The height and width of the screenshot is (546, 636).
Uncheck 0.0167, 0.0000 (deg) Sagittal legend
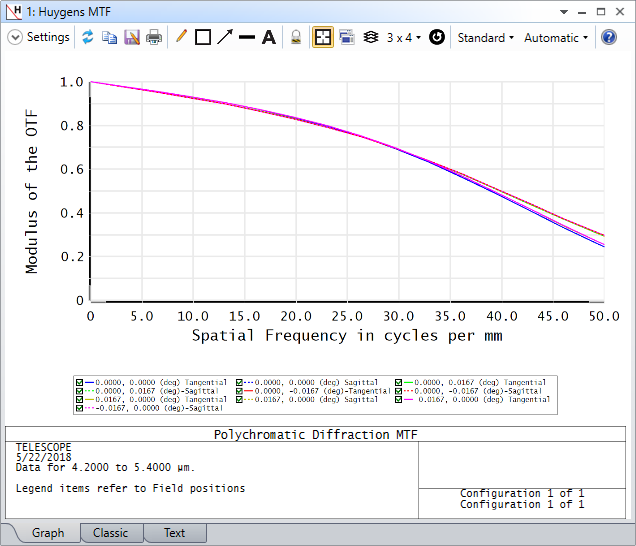239,400
